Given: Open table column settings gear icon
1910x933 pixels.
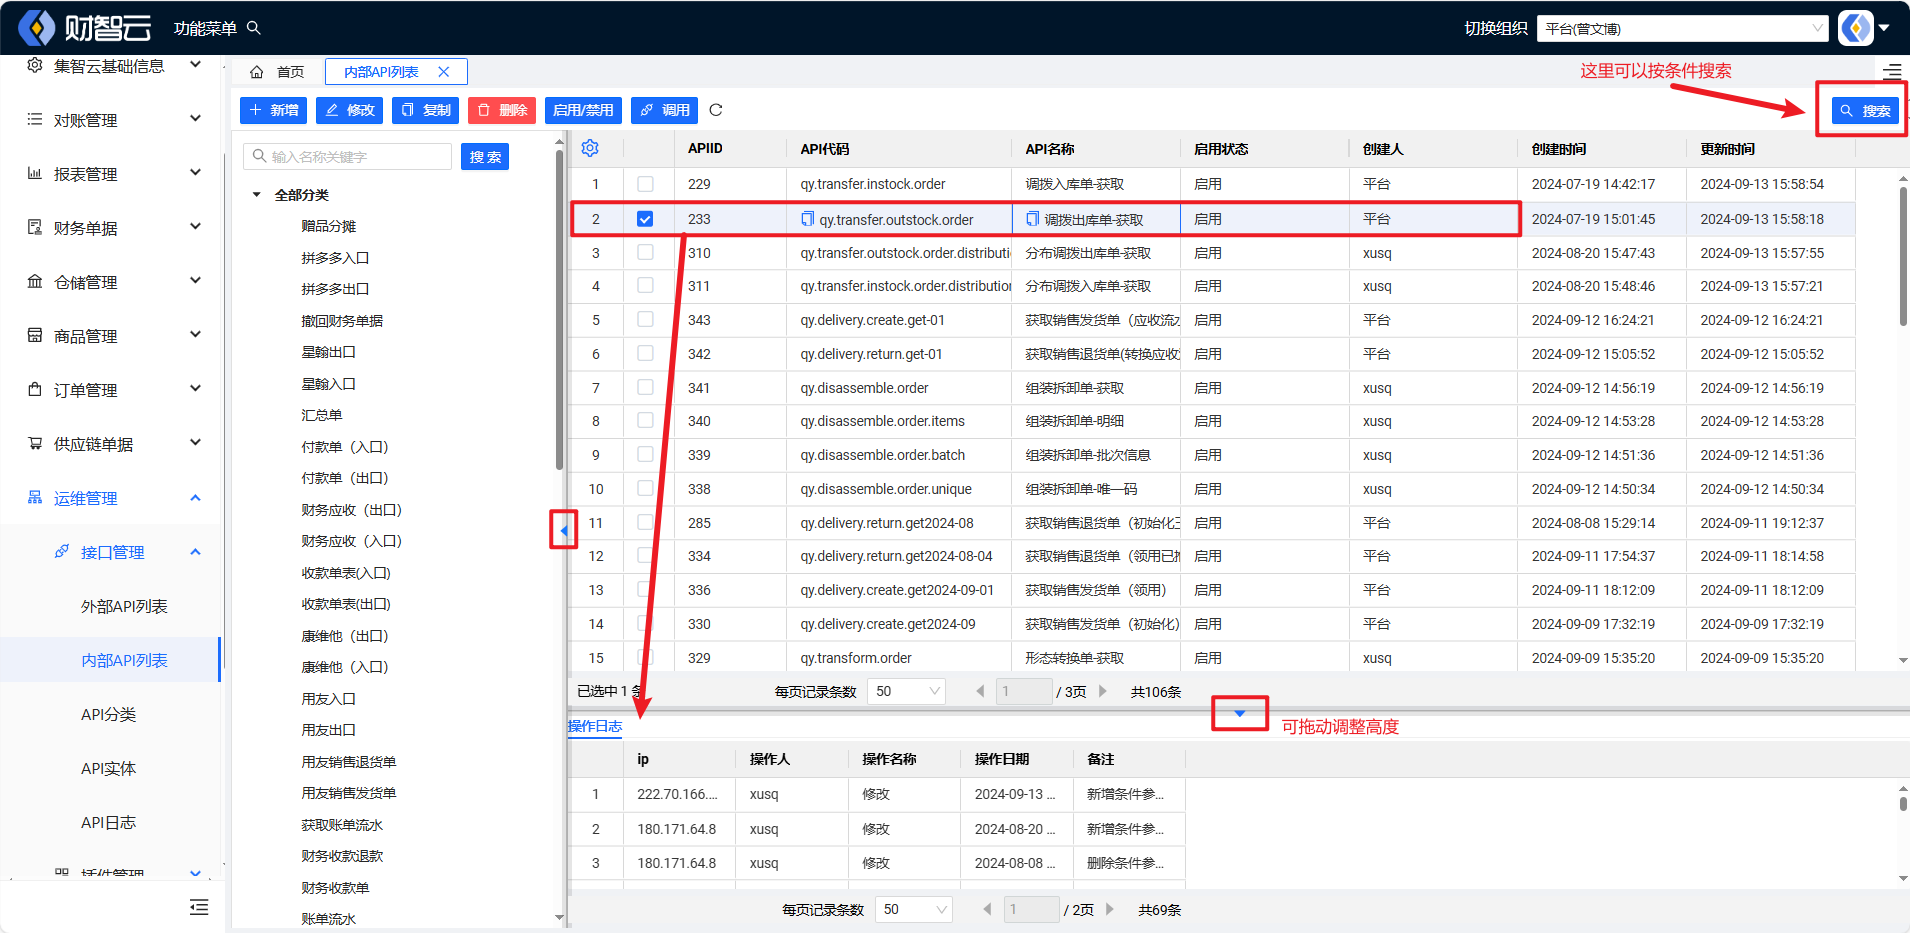Looking at the screenshot, I should click(590, 148).
